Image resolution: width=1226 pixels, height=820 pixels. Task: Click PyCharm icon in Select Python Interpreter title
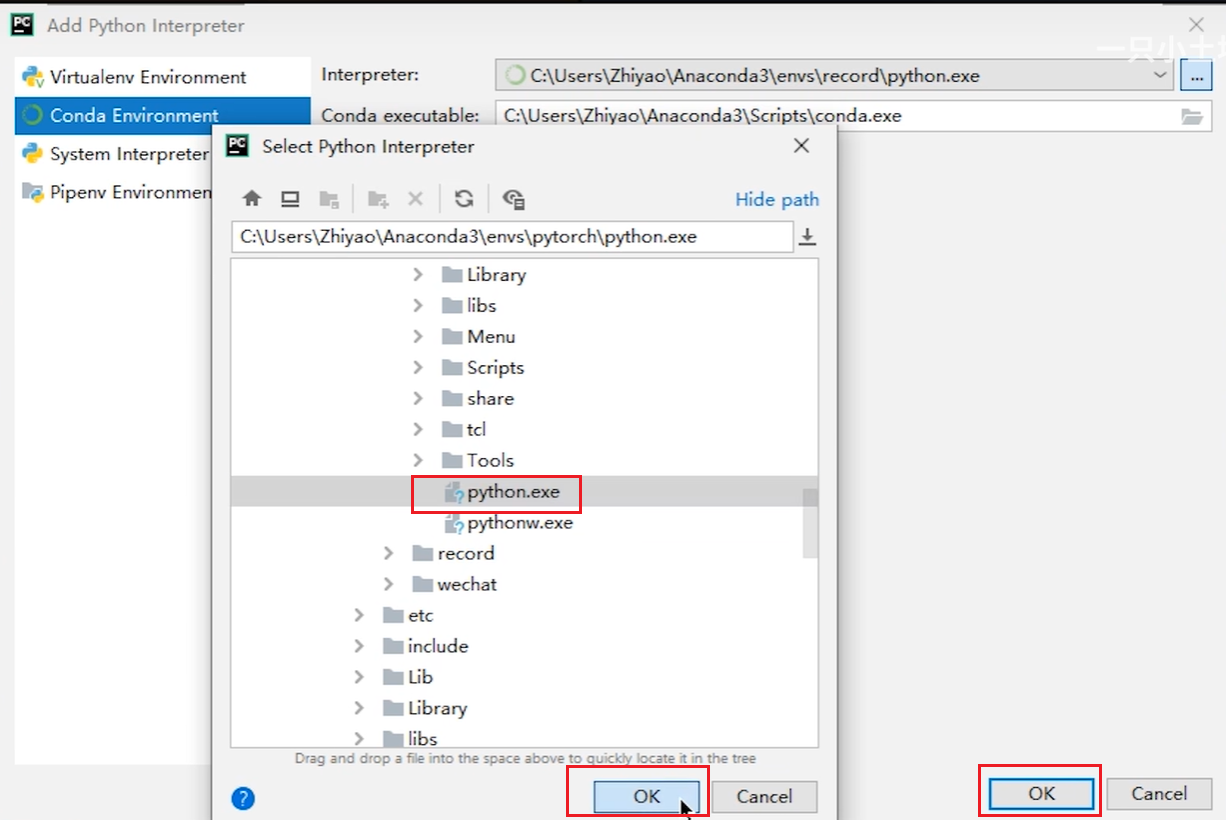(x=237, y=146)
